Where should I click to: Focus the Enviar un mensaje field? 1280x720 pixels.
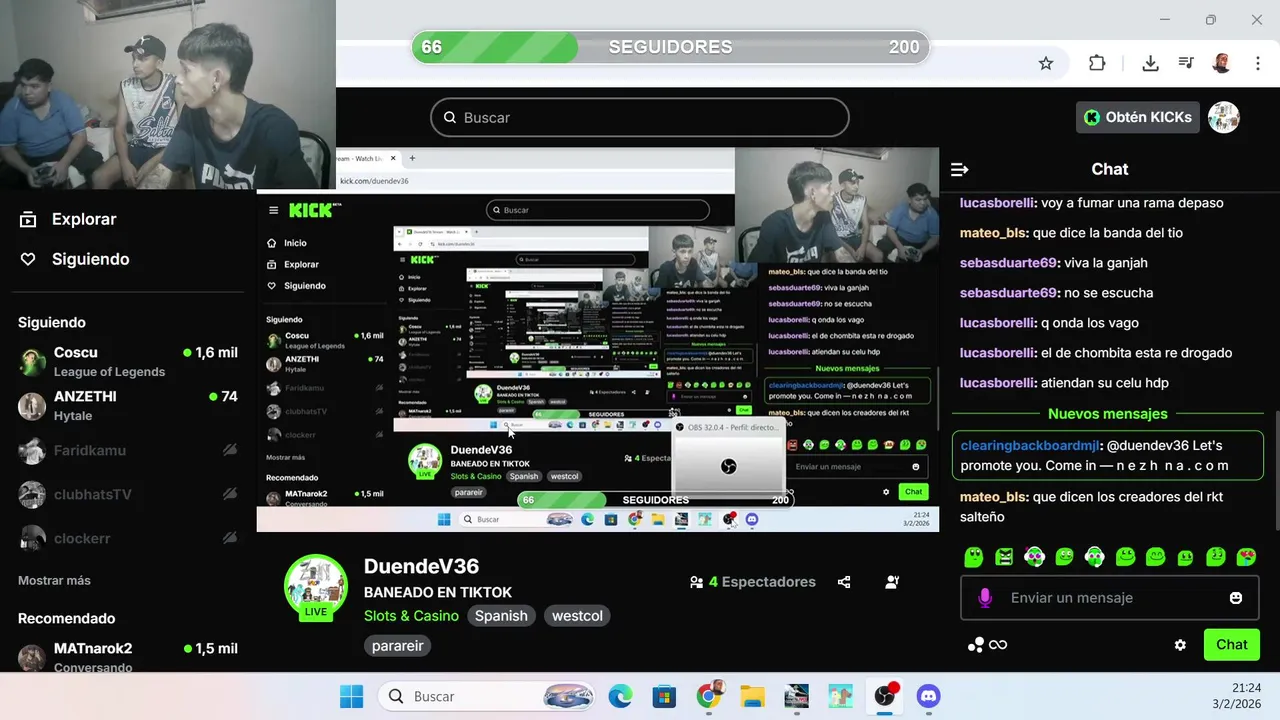point(1110,598)
